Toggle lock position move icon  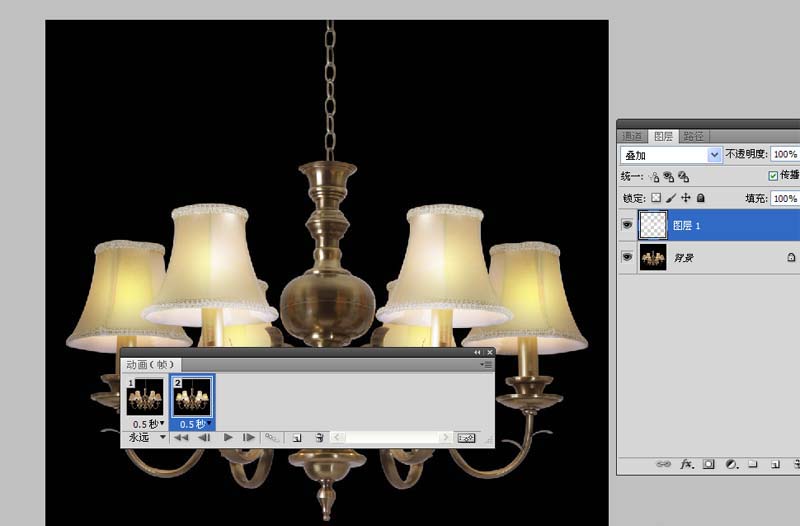[686, 198]
